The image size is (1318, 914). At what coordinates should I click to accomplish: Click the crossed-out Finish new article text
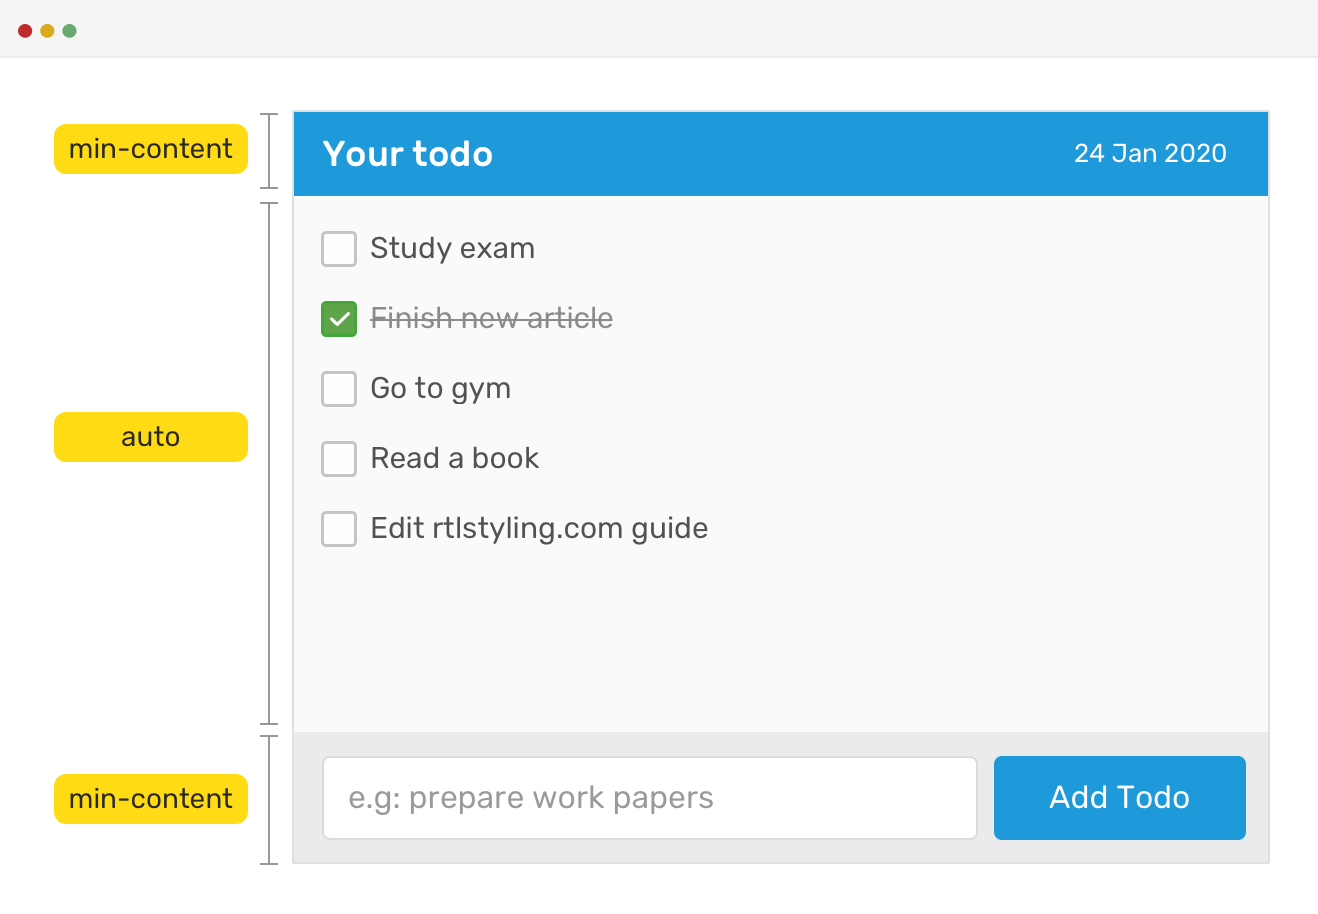(491, 318)
